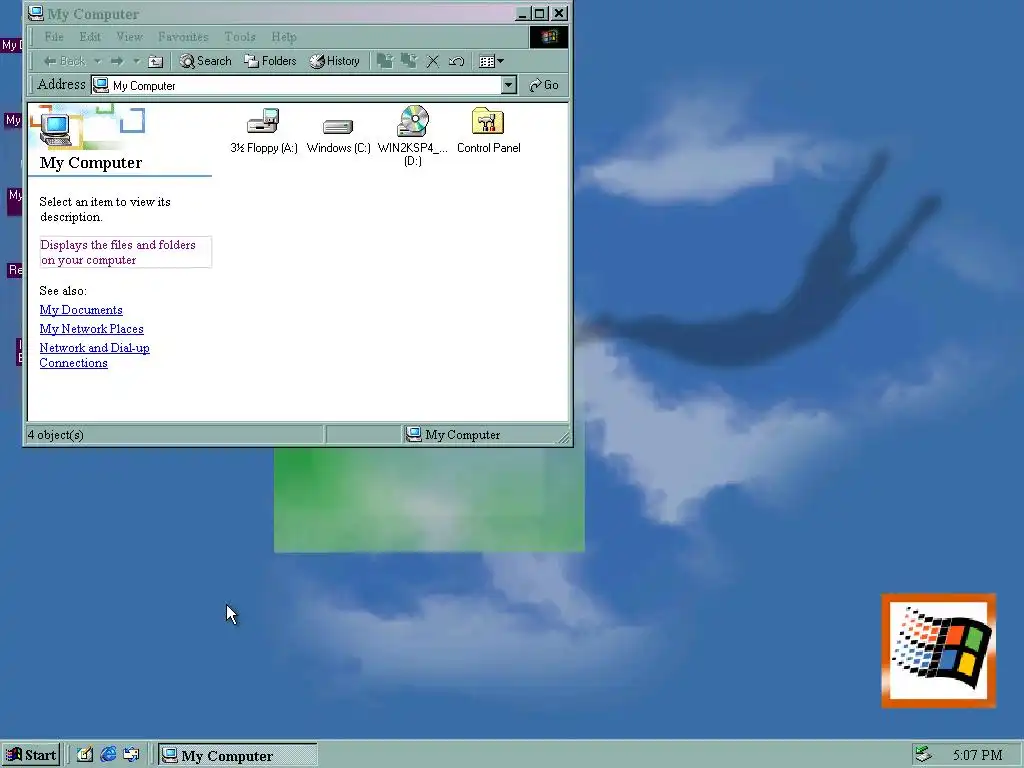Click the Forward arrow toolbar button
The image size is (1024, 768).
(x=117, y=61)
